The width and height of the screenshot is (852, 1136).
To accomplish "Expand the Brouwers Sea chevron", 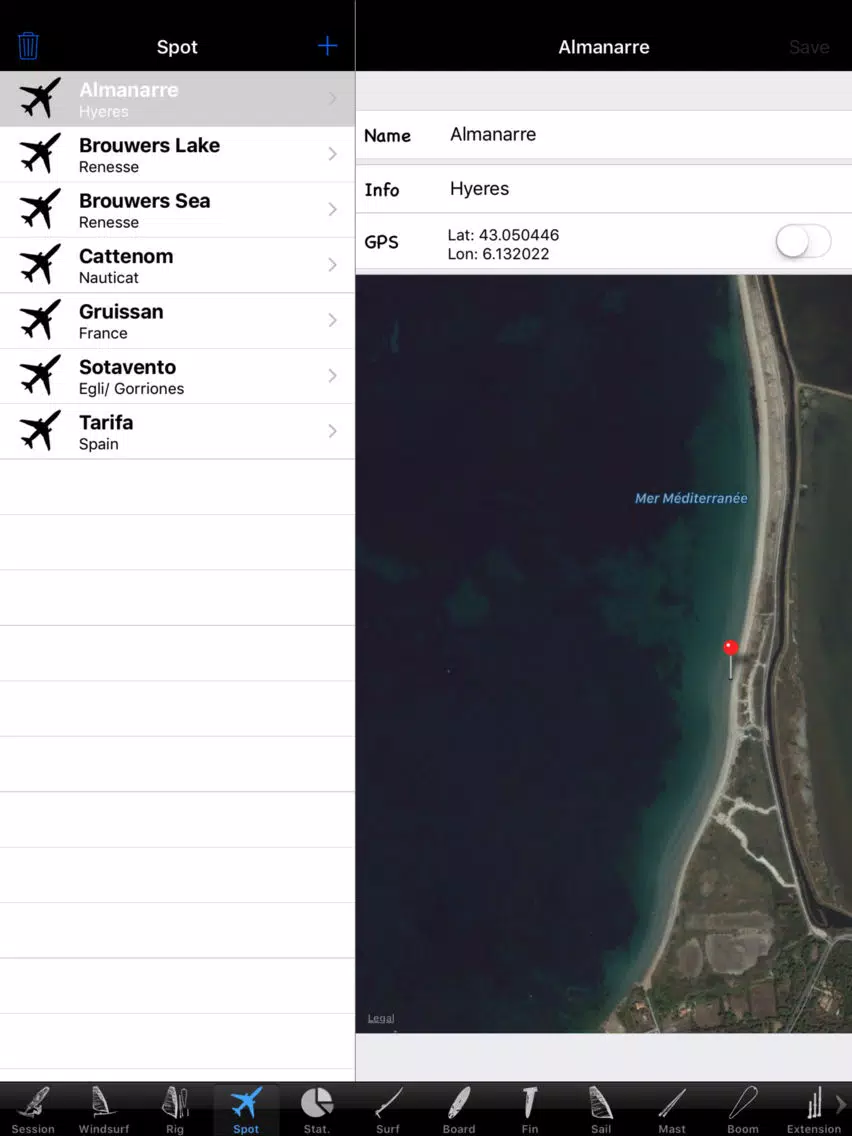I will point(333,209).
